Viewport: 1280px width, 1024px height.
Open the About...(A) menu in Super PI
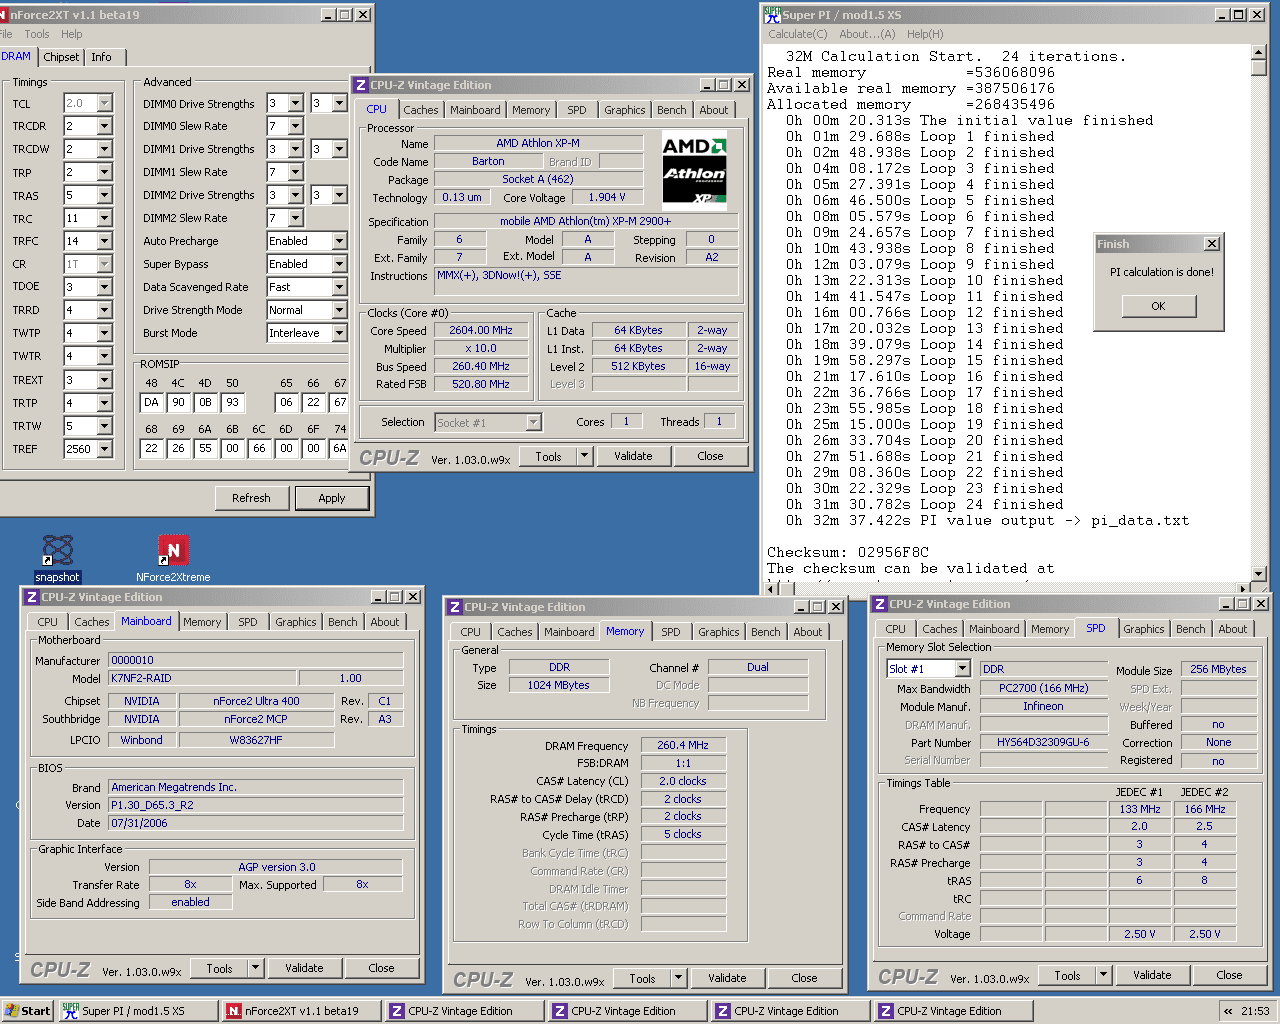tap(868, 34)
